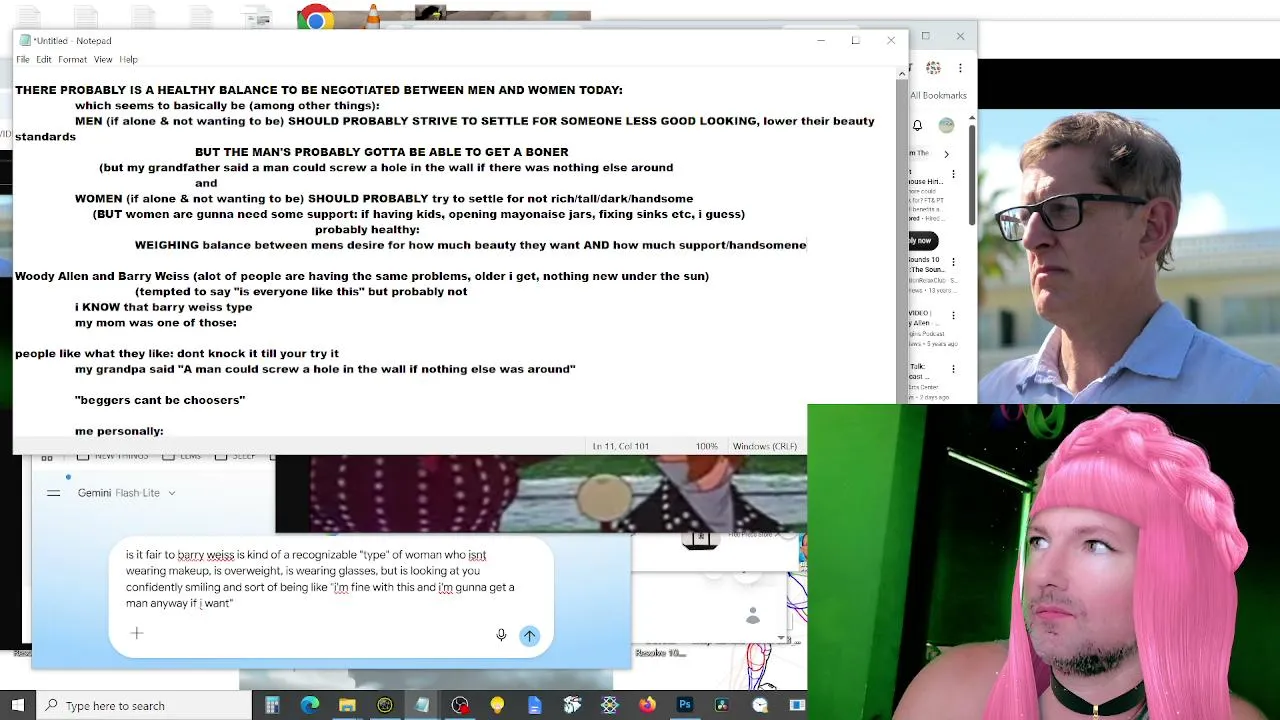This screenshot has height=720, width=1280.
Task: Click the Notepad vertical scrollbar up arrow
Action: click(902, 73)
